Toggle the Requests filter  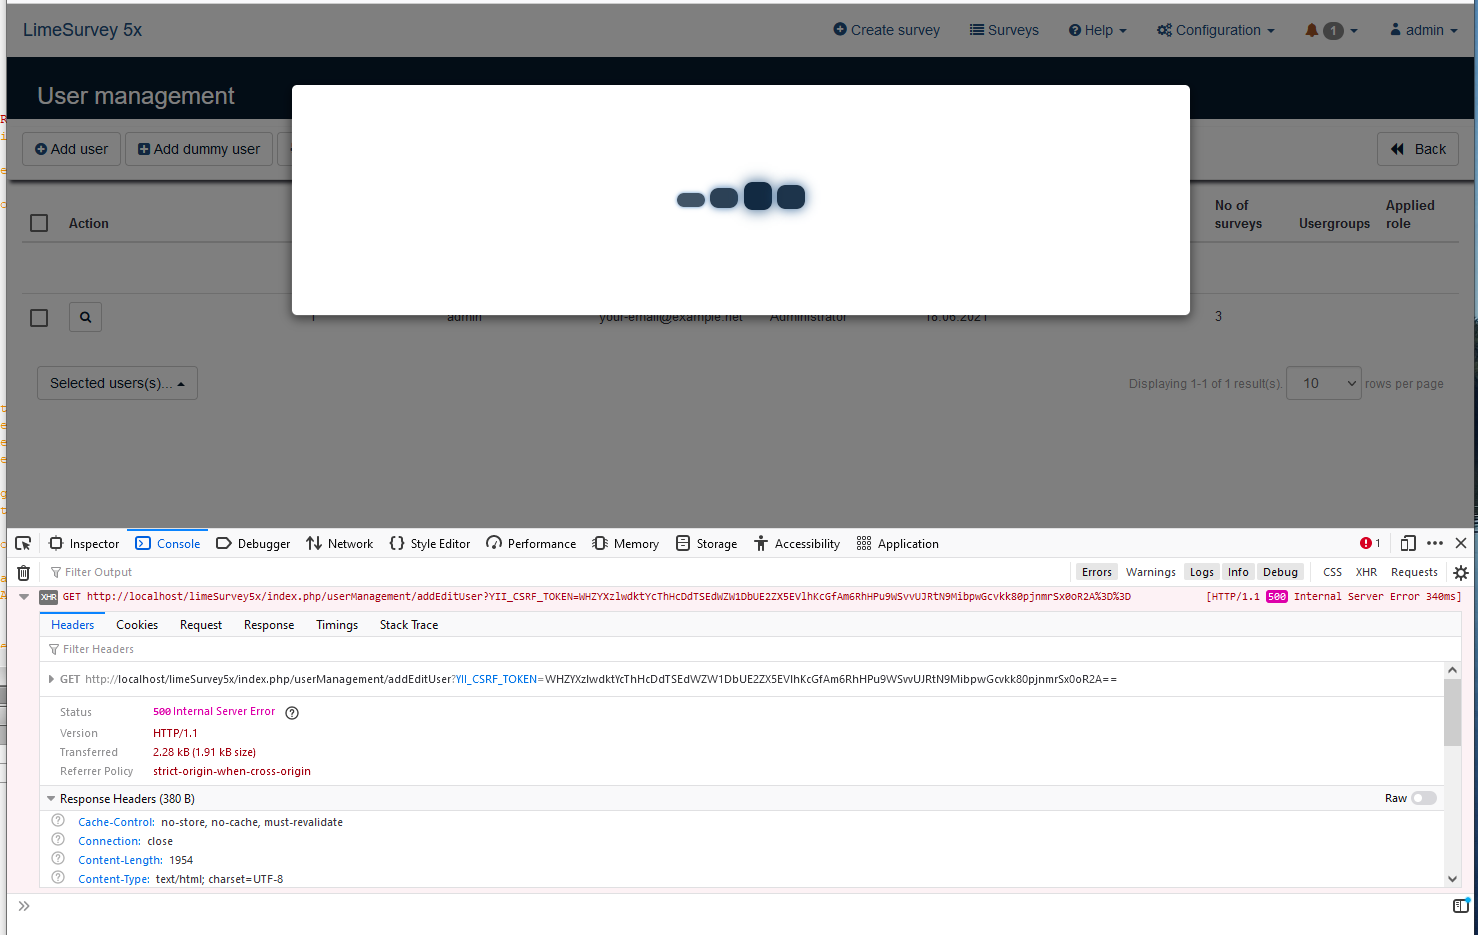pyautogui.click(x=1414, y=572)
